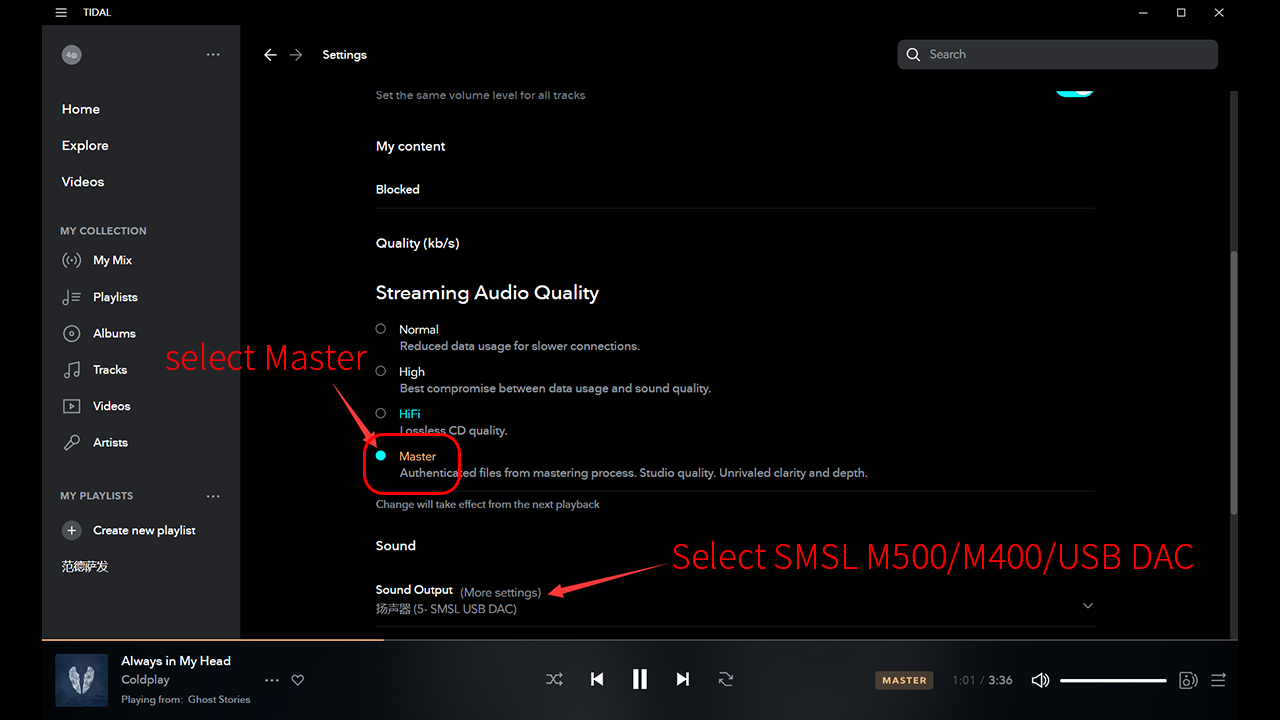Minimize the TIDAL window
This screenshot has height=720, width=1280.
[1143, 13]
